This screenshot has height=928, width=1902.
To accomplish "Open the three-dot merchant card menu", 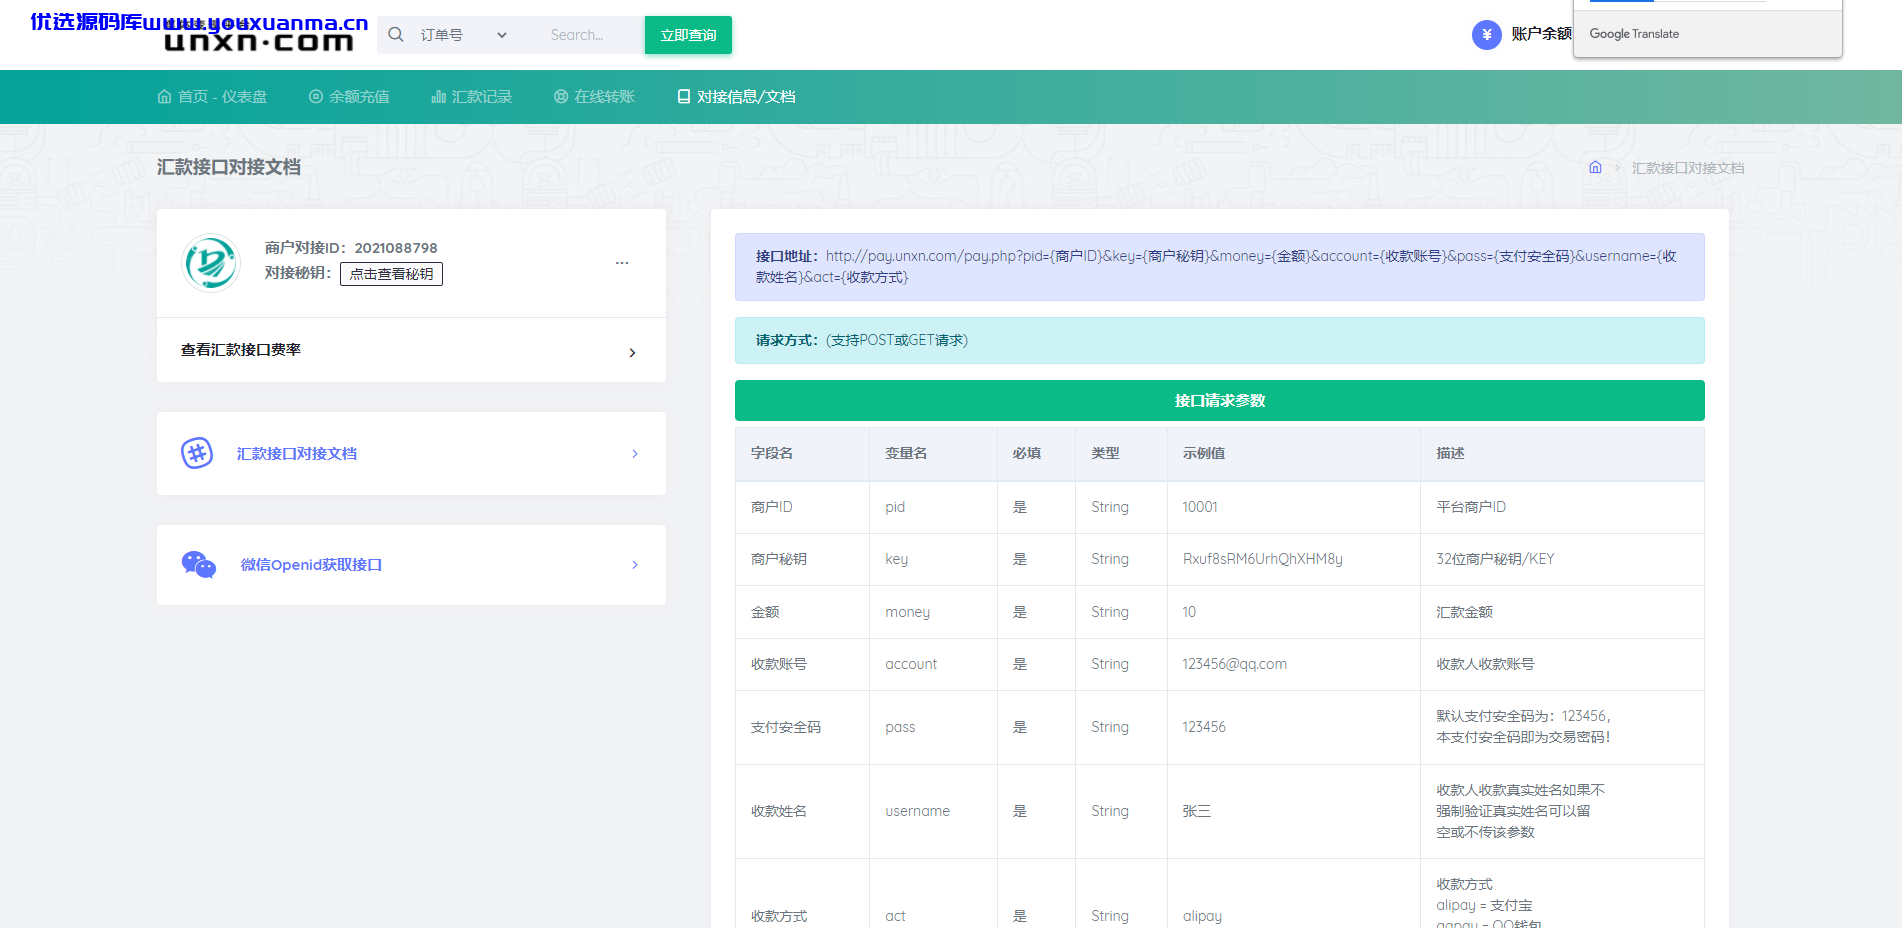I will [622, 263].
